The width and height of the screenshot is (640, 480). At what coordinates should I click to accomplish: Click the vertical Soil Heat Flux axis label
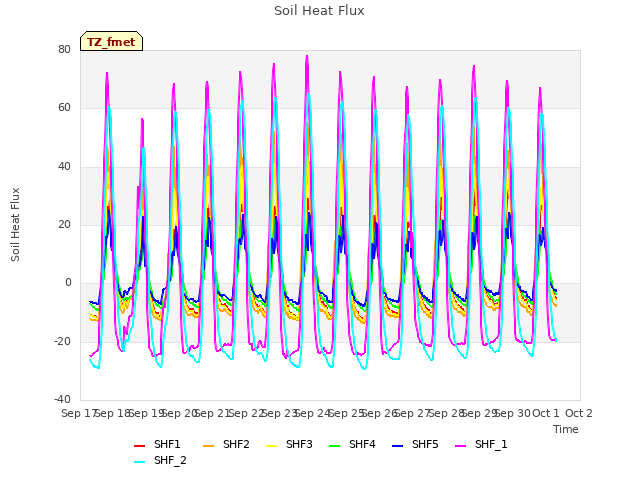(15, 225)
